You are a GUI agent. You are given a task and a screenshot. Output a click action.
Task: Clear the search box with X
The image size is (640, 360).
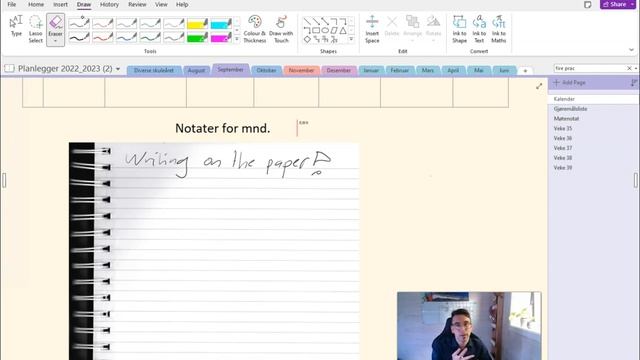click(629, 68)
